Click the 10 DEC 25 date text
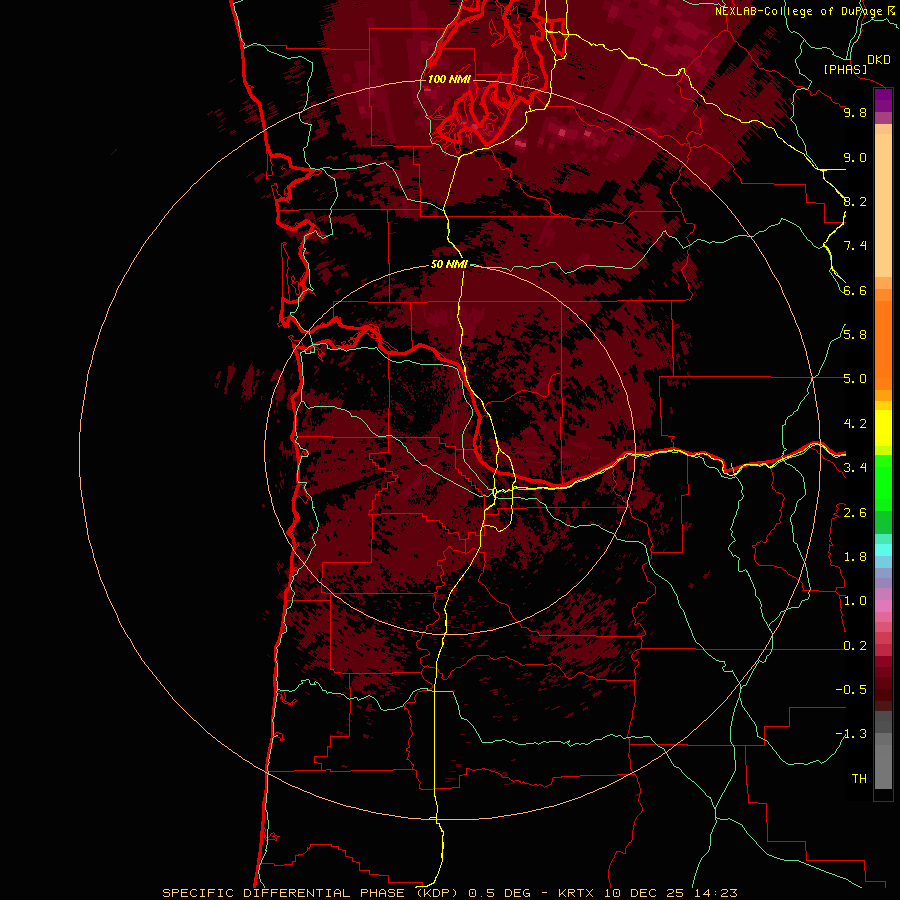The width and height of the screenshot is (900, 900). 643,893
